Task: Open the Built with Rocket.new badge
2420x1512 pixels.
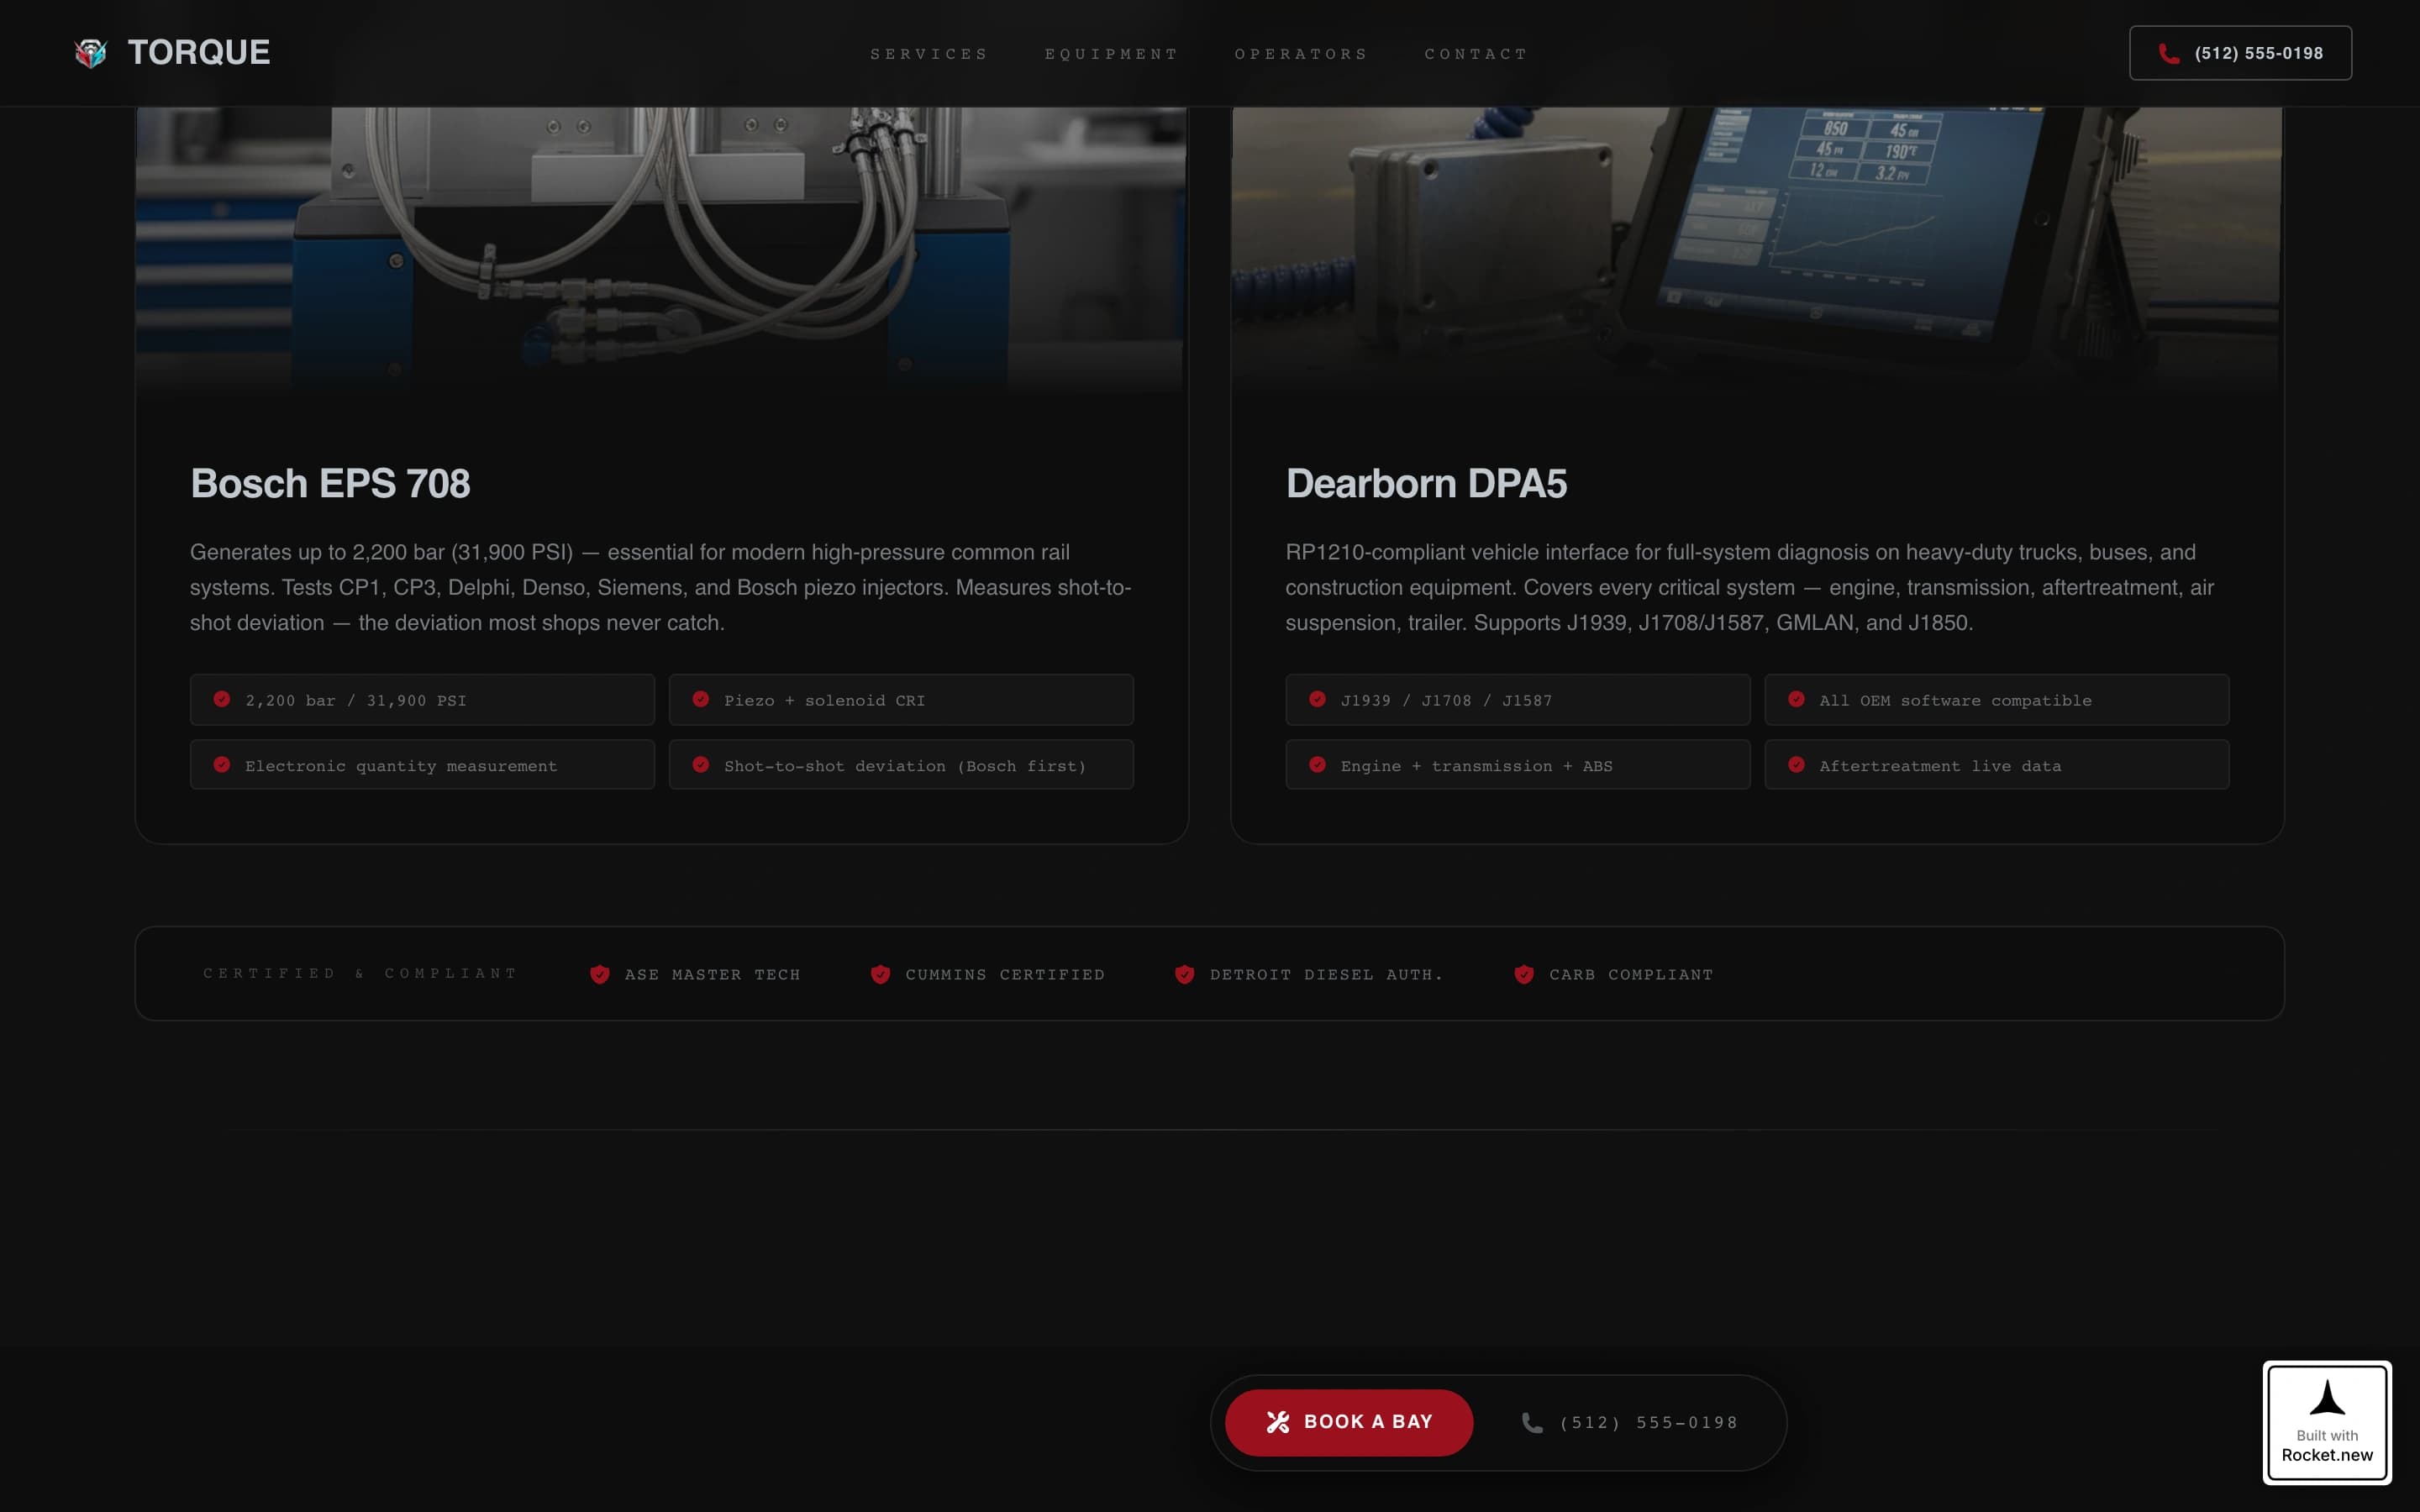Action: coord(2327,1422)
